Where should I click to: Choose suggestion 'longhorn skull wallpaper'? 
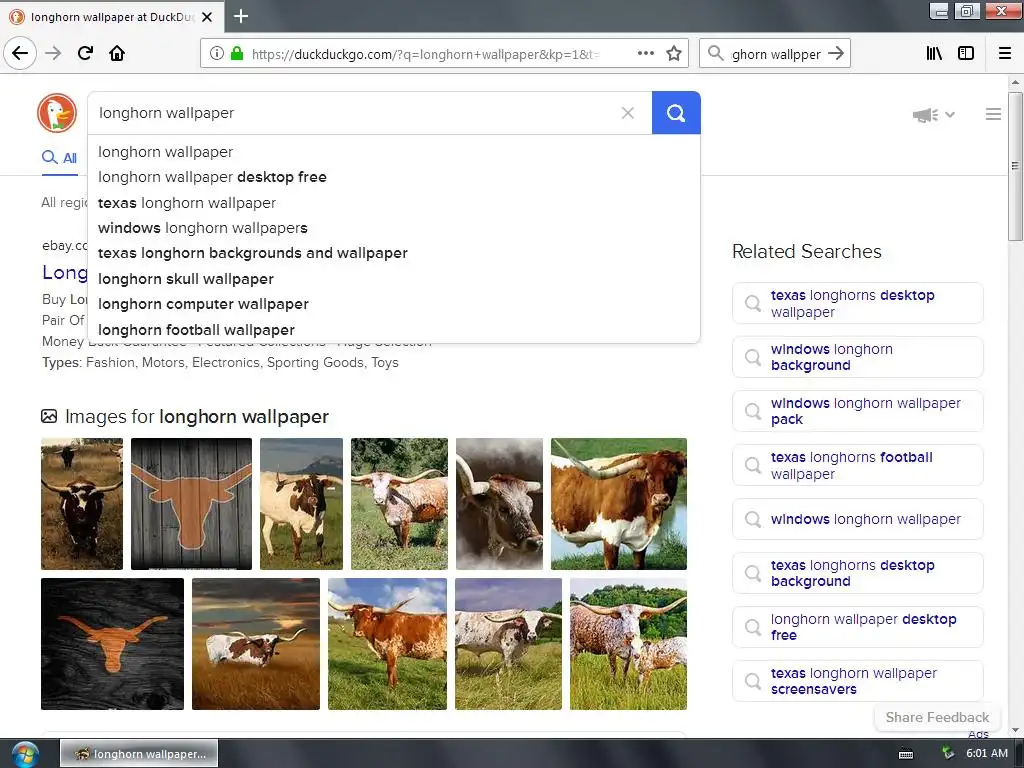point(394,279)
